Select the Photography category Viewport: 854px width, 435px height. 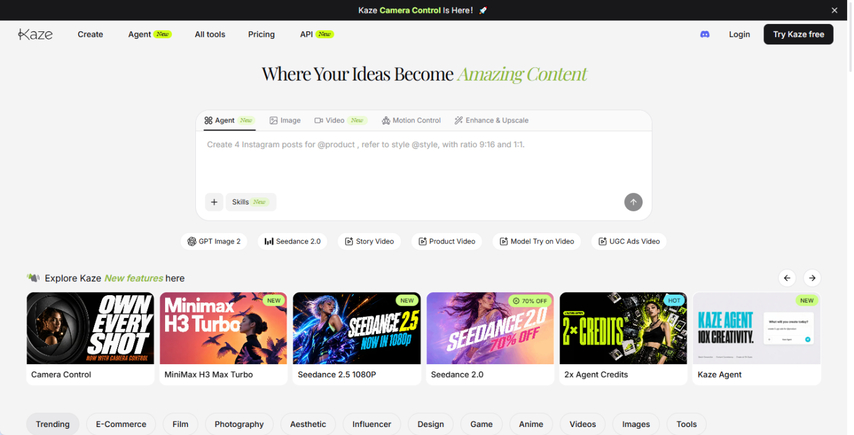[239, 424]
